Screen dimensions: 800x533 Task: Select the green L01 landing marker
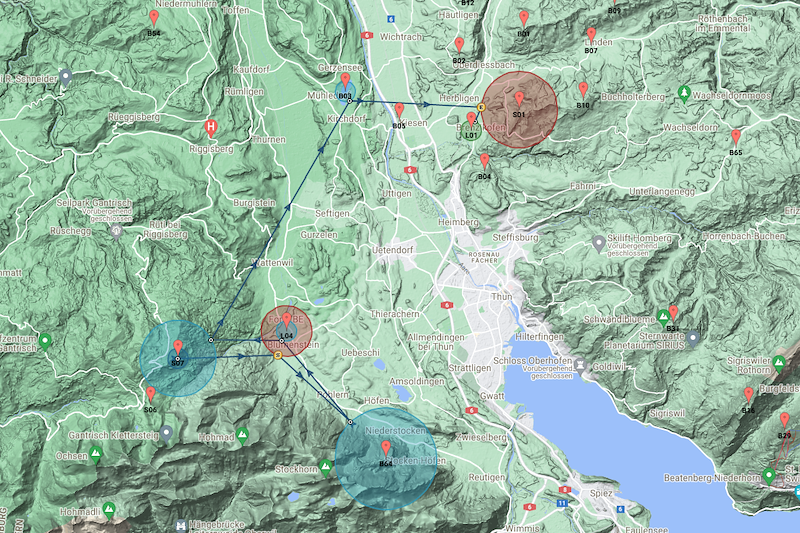click(471, 122)
